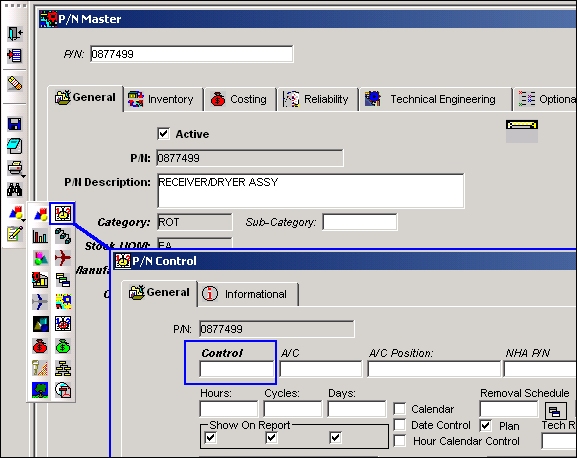
Task: Click the building with red marker palette icon
Action: [x=40, y=280]
